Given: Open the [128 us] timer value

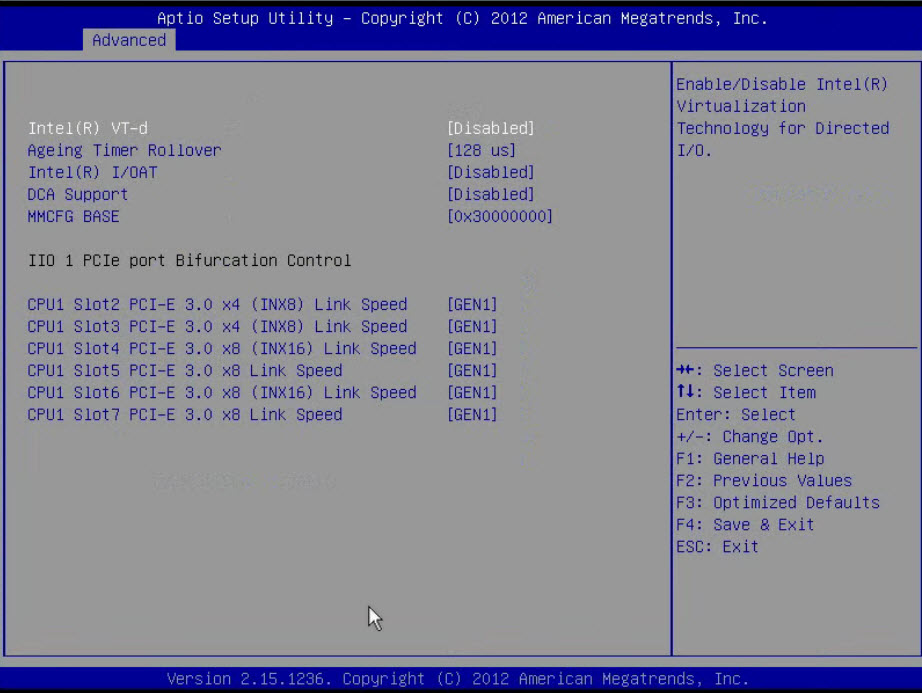Looking at the screenshot, I should coord(481,150).
